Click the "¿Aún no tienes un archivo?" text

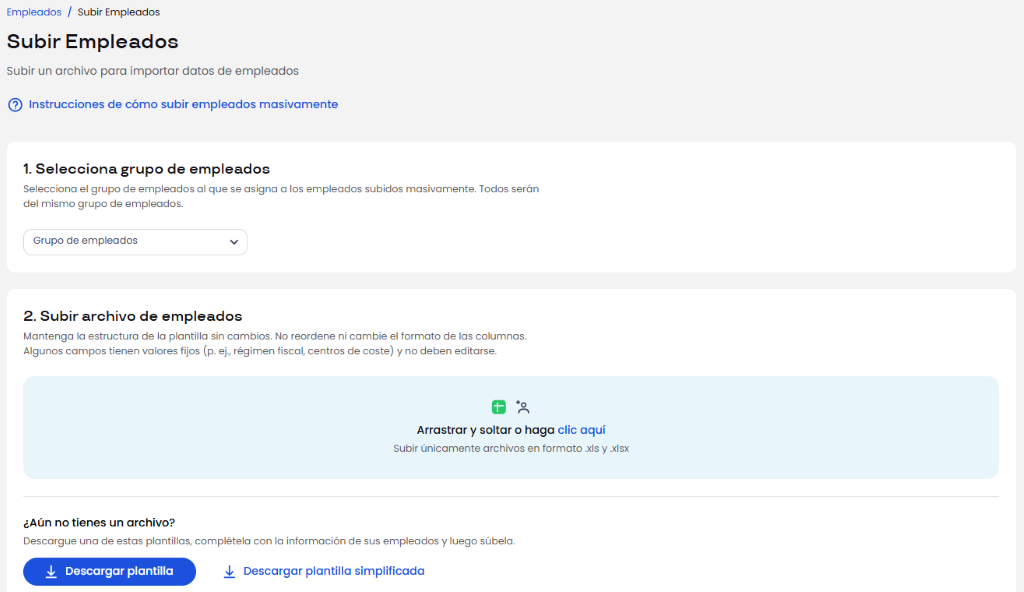99,522
